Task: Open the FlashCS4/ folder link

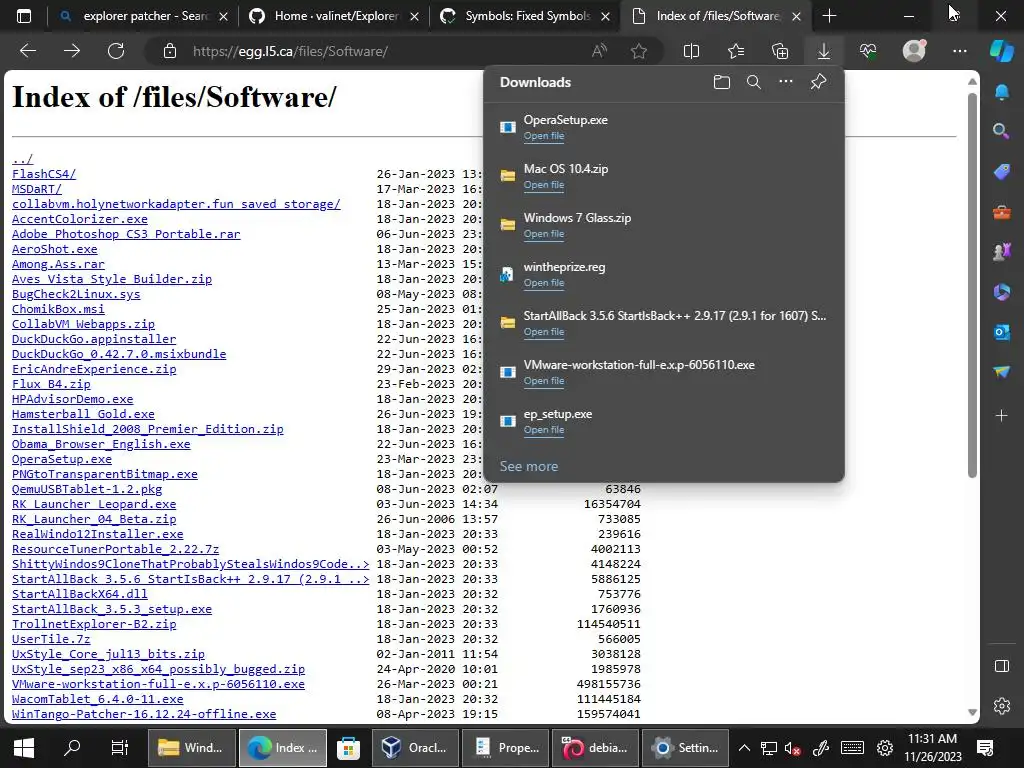Action: pos(44,174)
